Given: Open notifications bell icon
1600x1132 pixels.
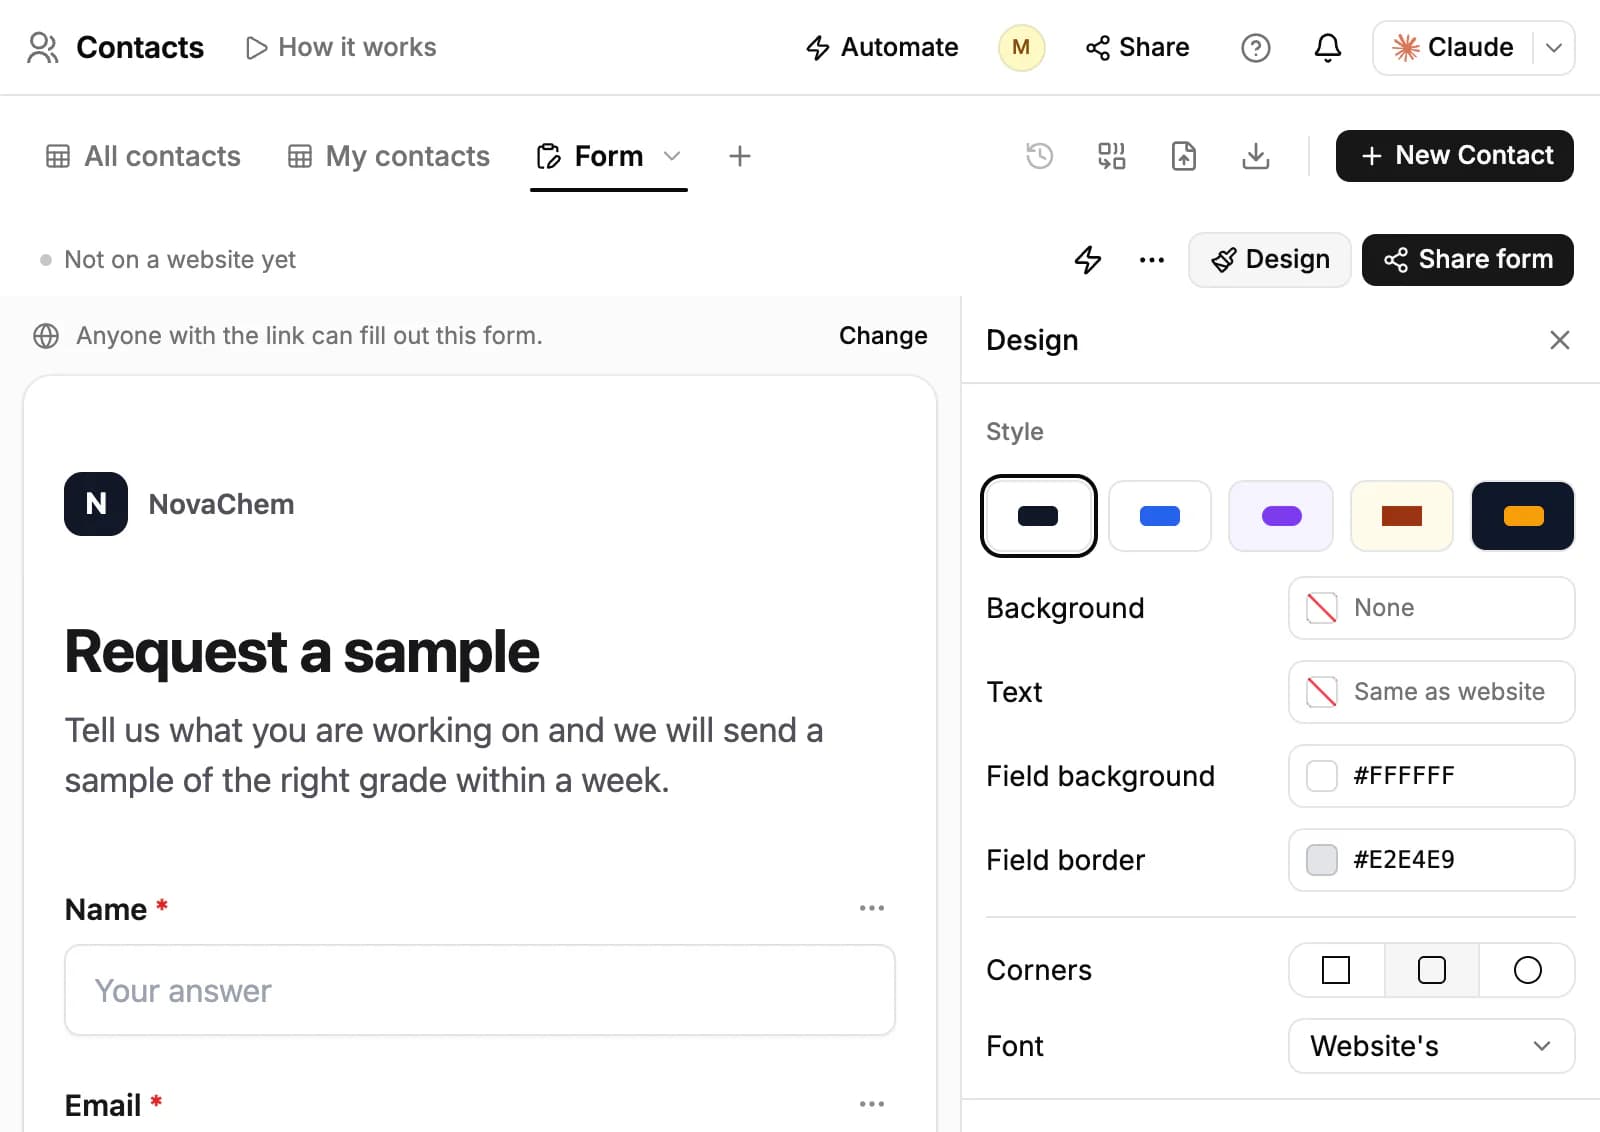Looking at the screenshot, I should (1327, 47).
